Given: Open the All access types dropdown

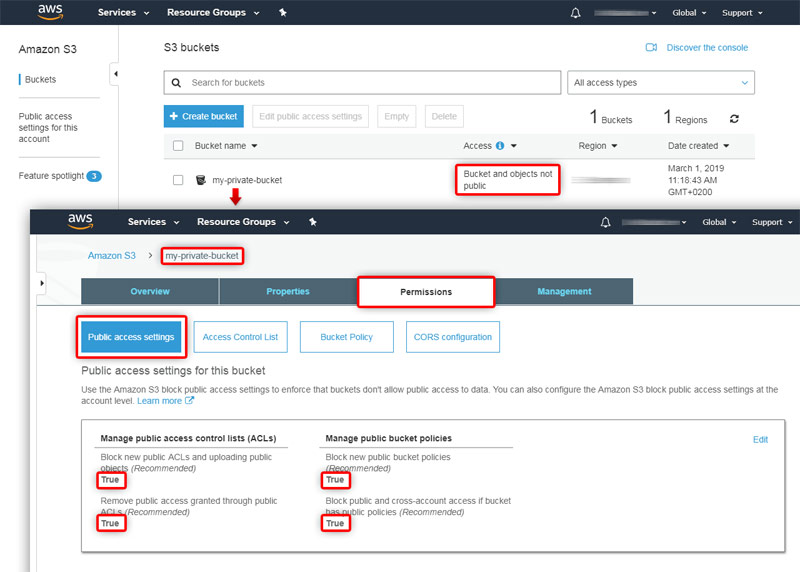Looking at the screenshot, I should (661, 83).
